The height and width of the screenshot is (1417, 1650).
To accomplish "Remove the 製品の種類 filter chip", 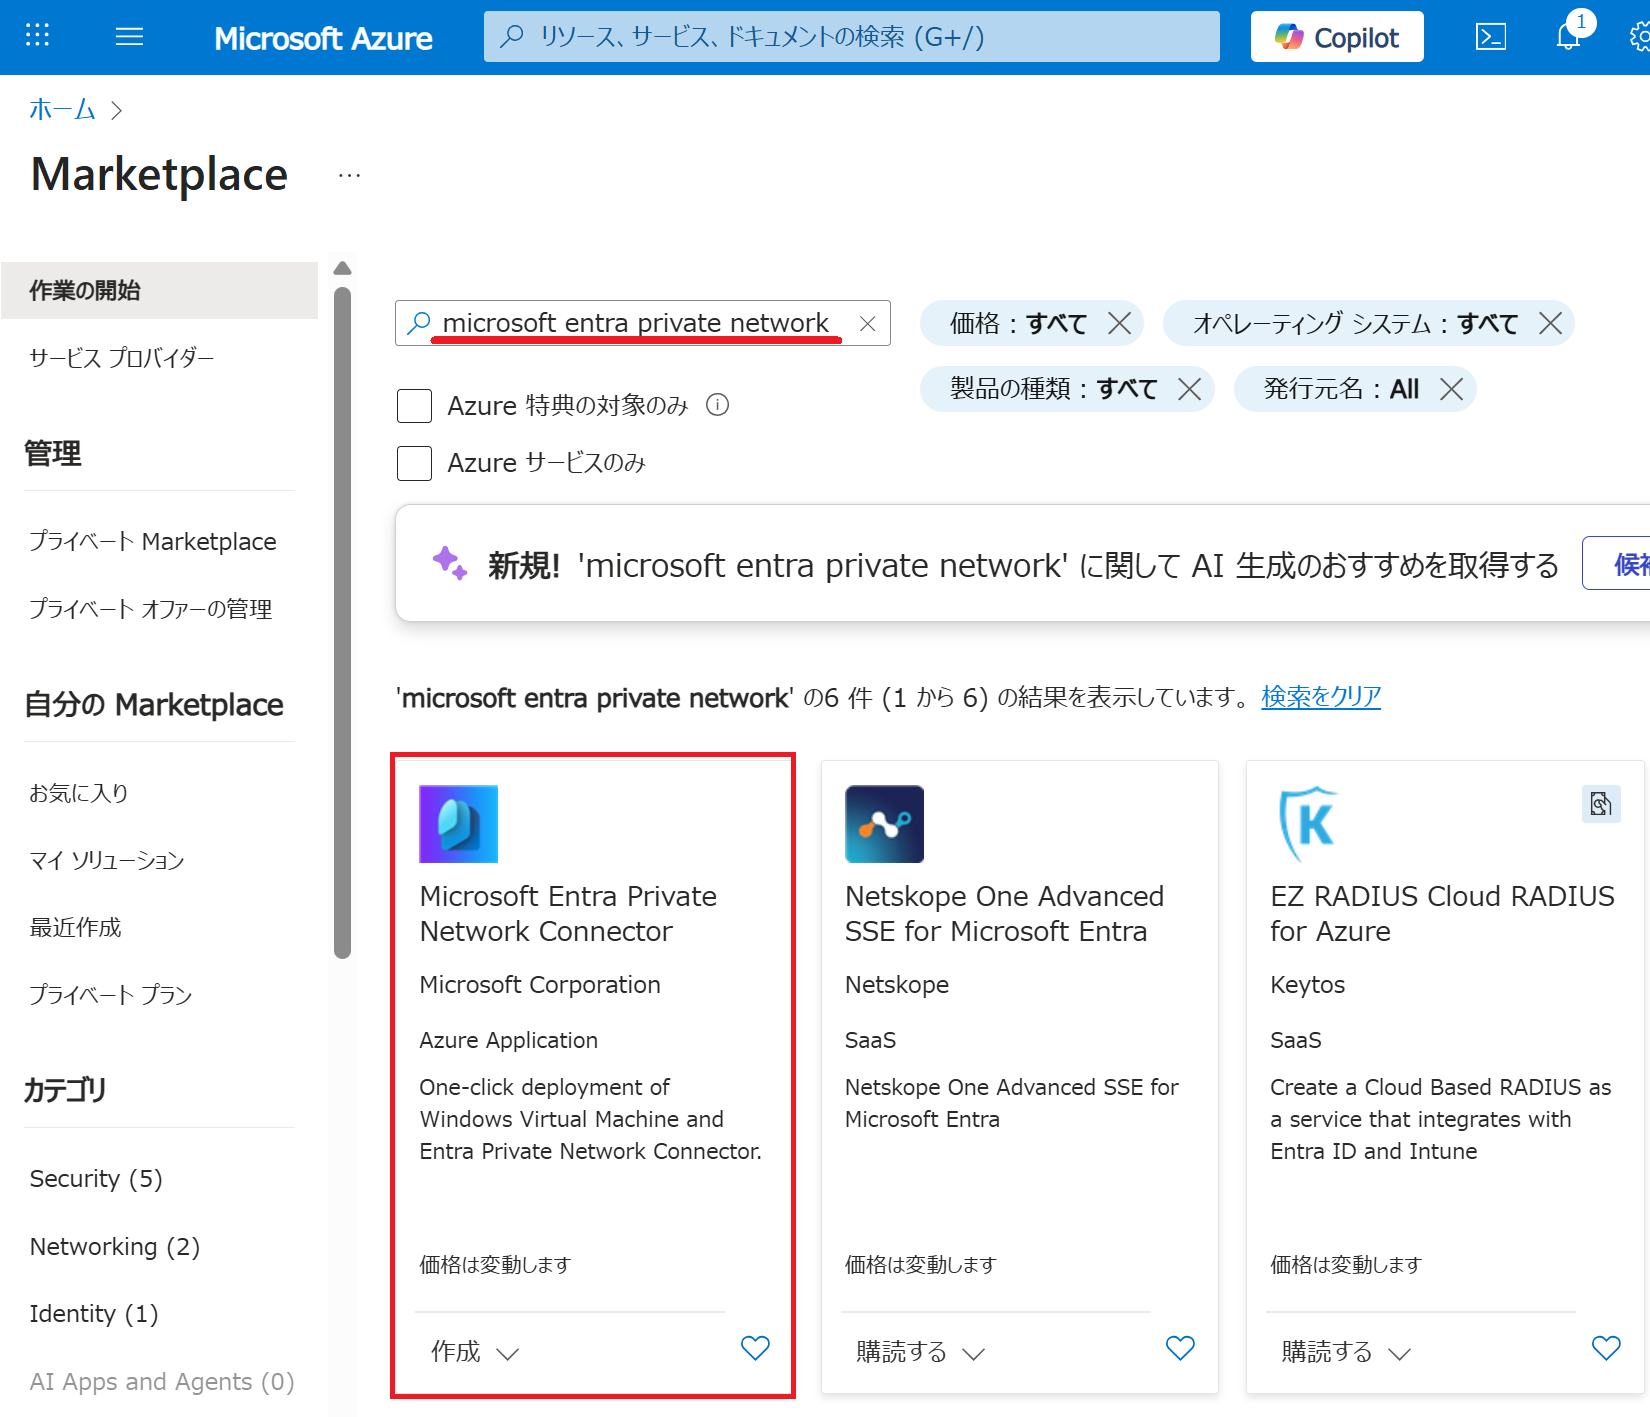I will tap(1190, 388).
